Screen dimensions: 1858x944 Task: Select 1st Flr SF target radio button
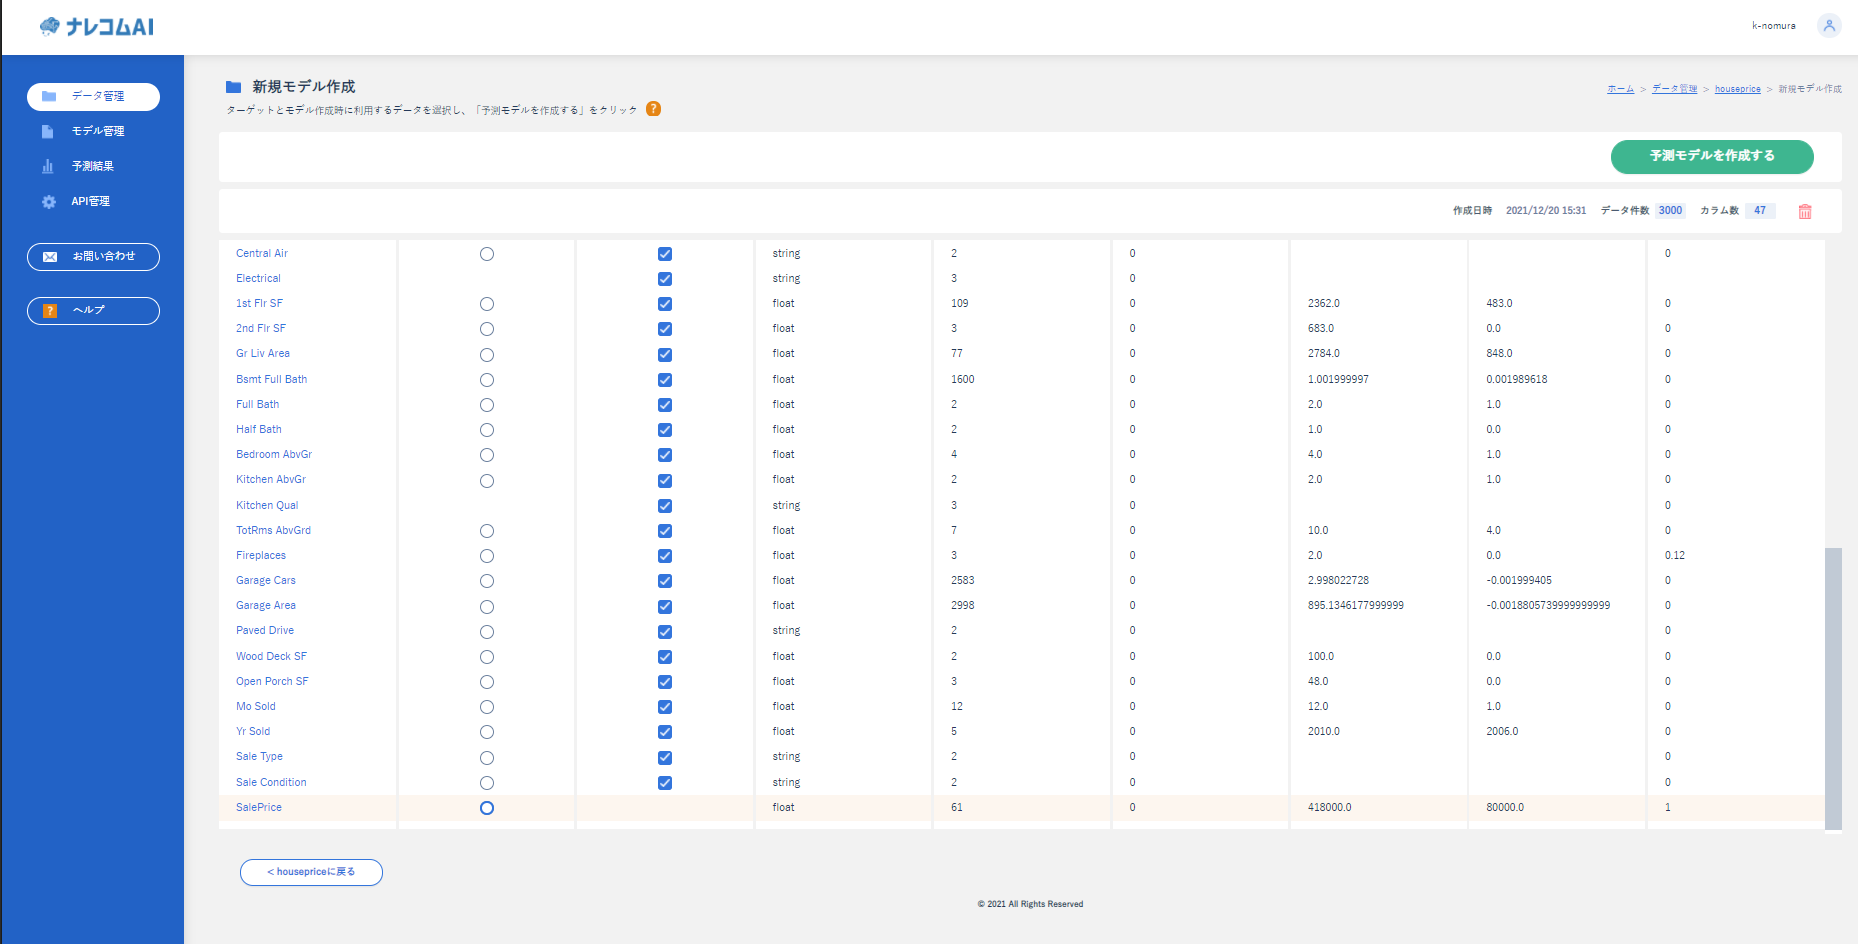[487, 304]
